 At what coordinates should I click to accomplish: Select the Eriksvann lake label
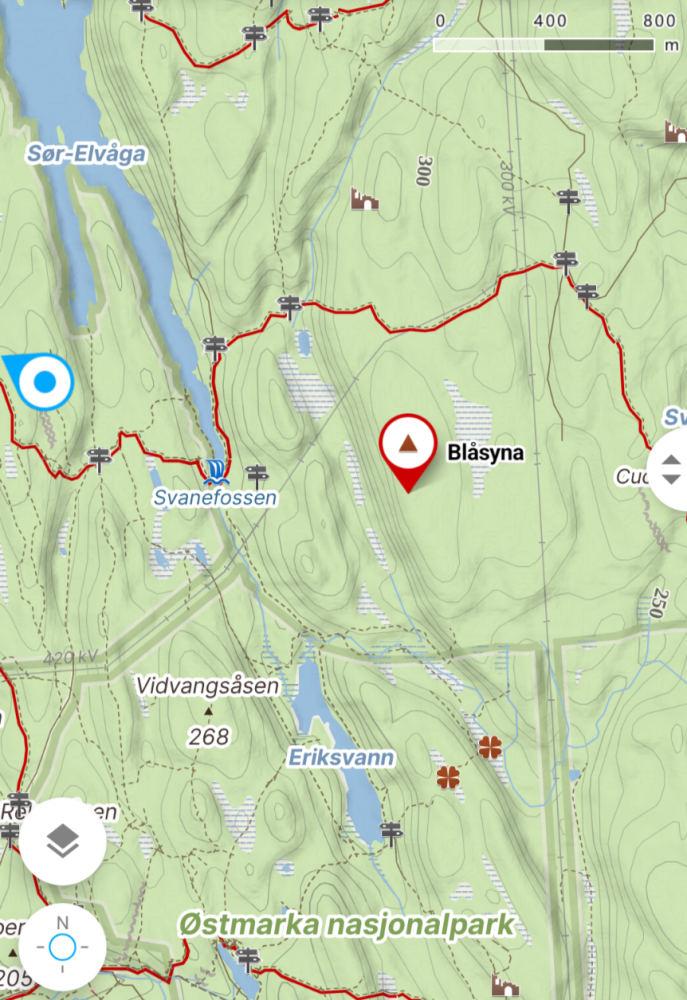[x=341, y=758]
